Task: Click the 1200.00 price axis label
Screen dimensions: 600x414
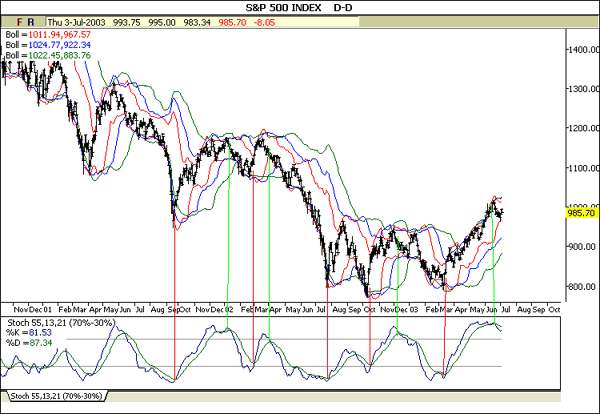Action: point(584,128)
